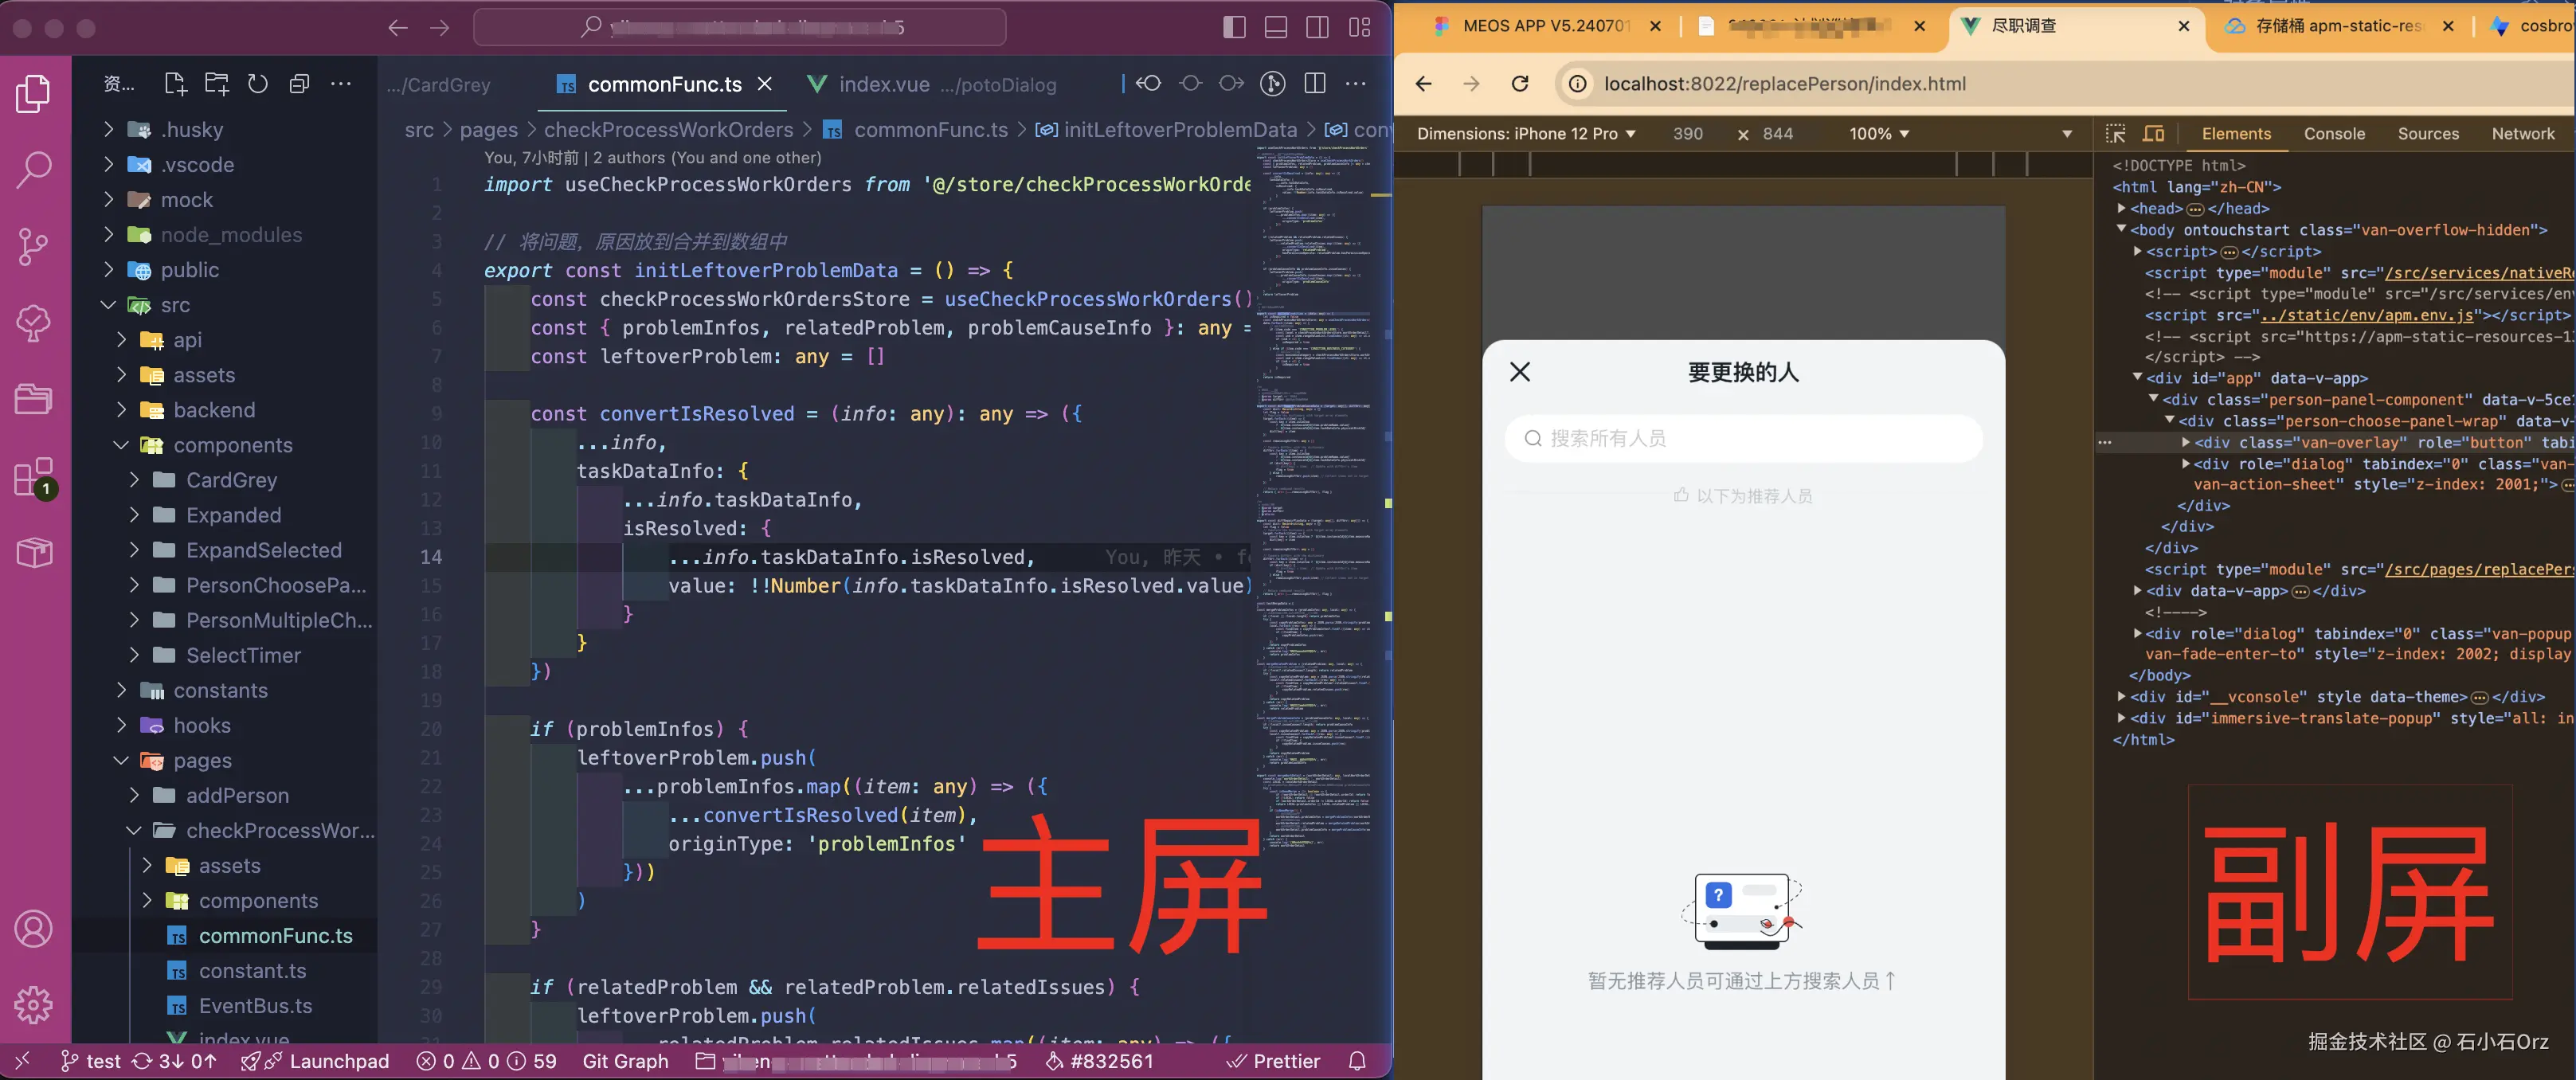
Task: Toggle the bottom panel layout button
Action: click(1276, 27)
